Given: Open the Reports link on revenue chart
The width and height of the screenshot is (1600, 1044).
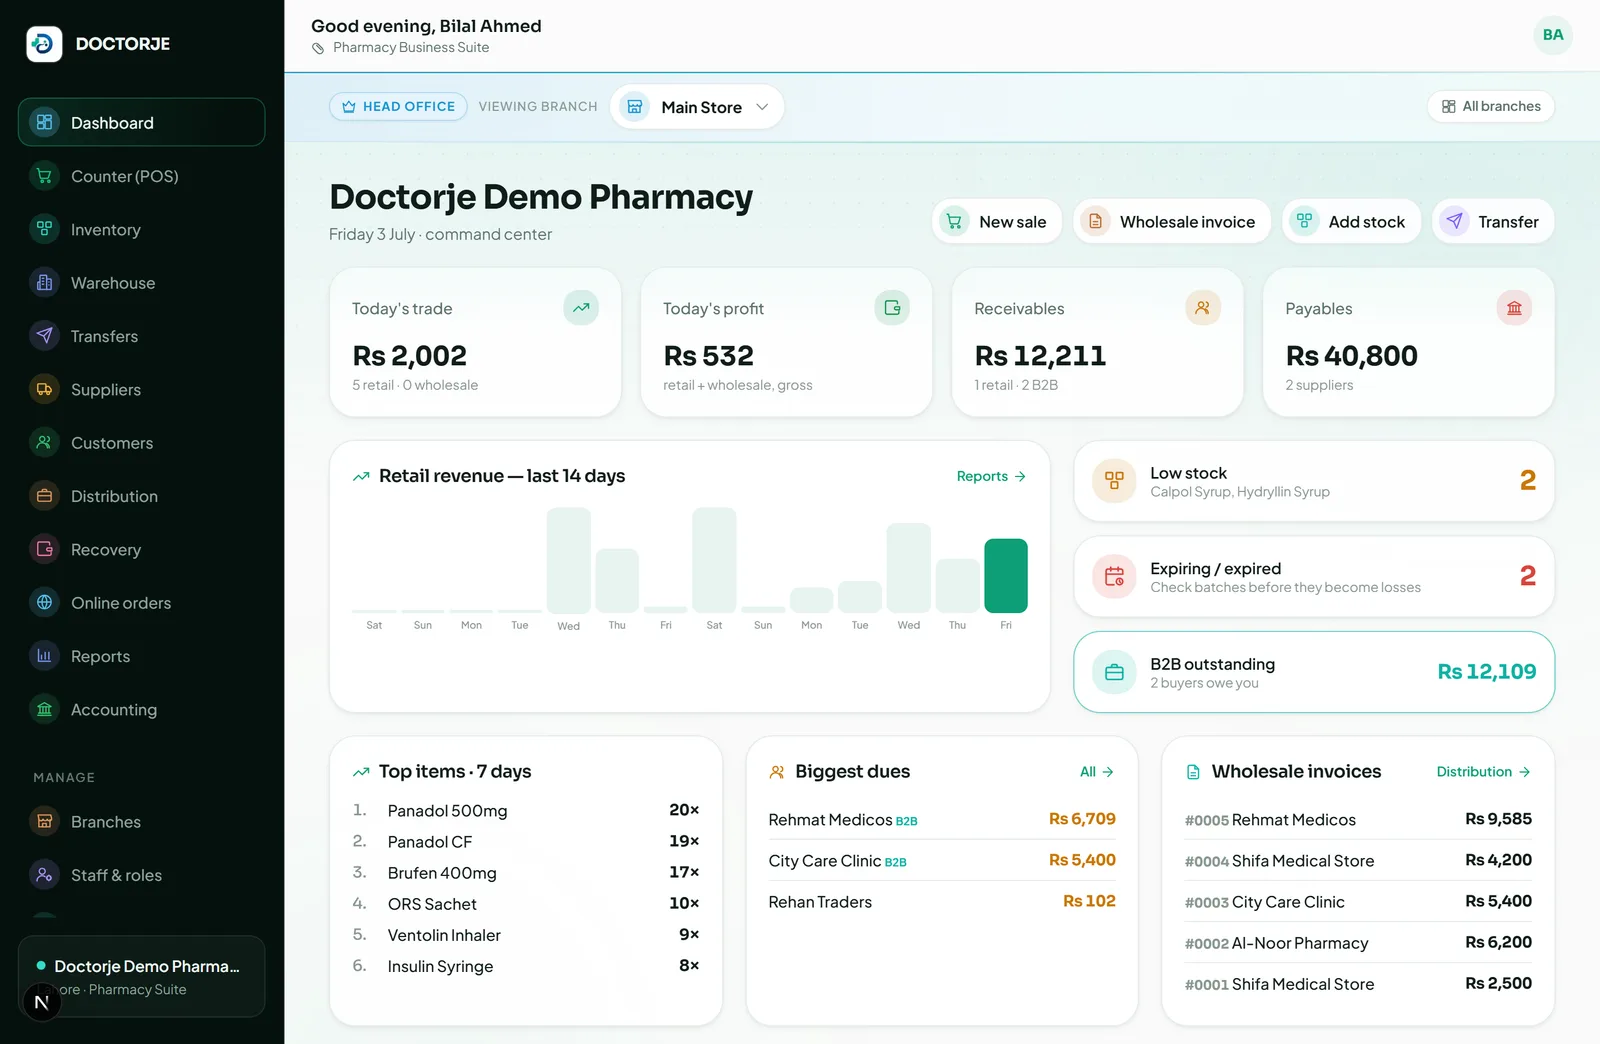Looking at the screenshot, I should click(x=991, y=476).
